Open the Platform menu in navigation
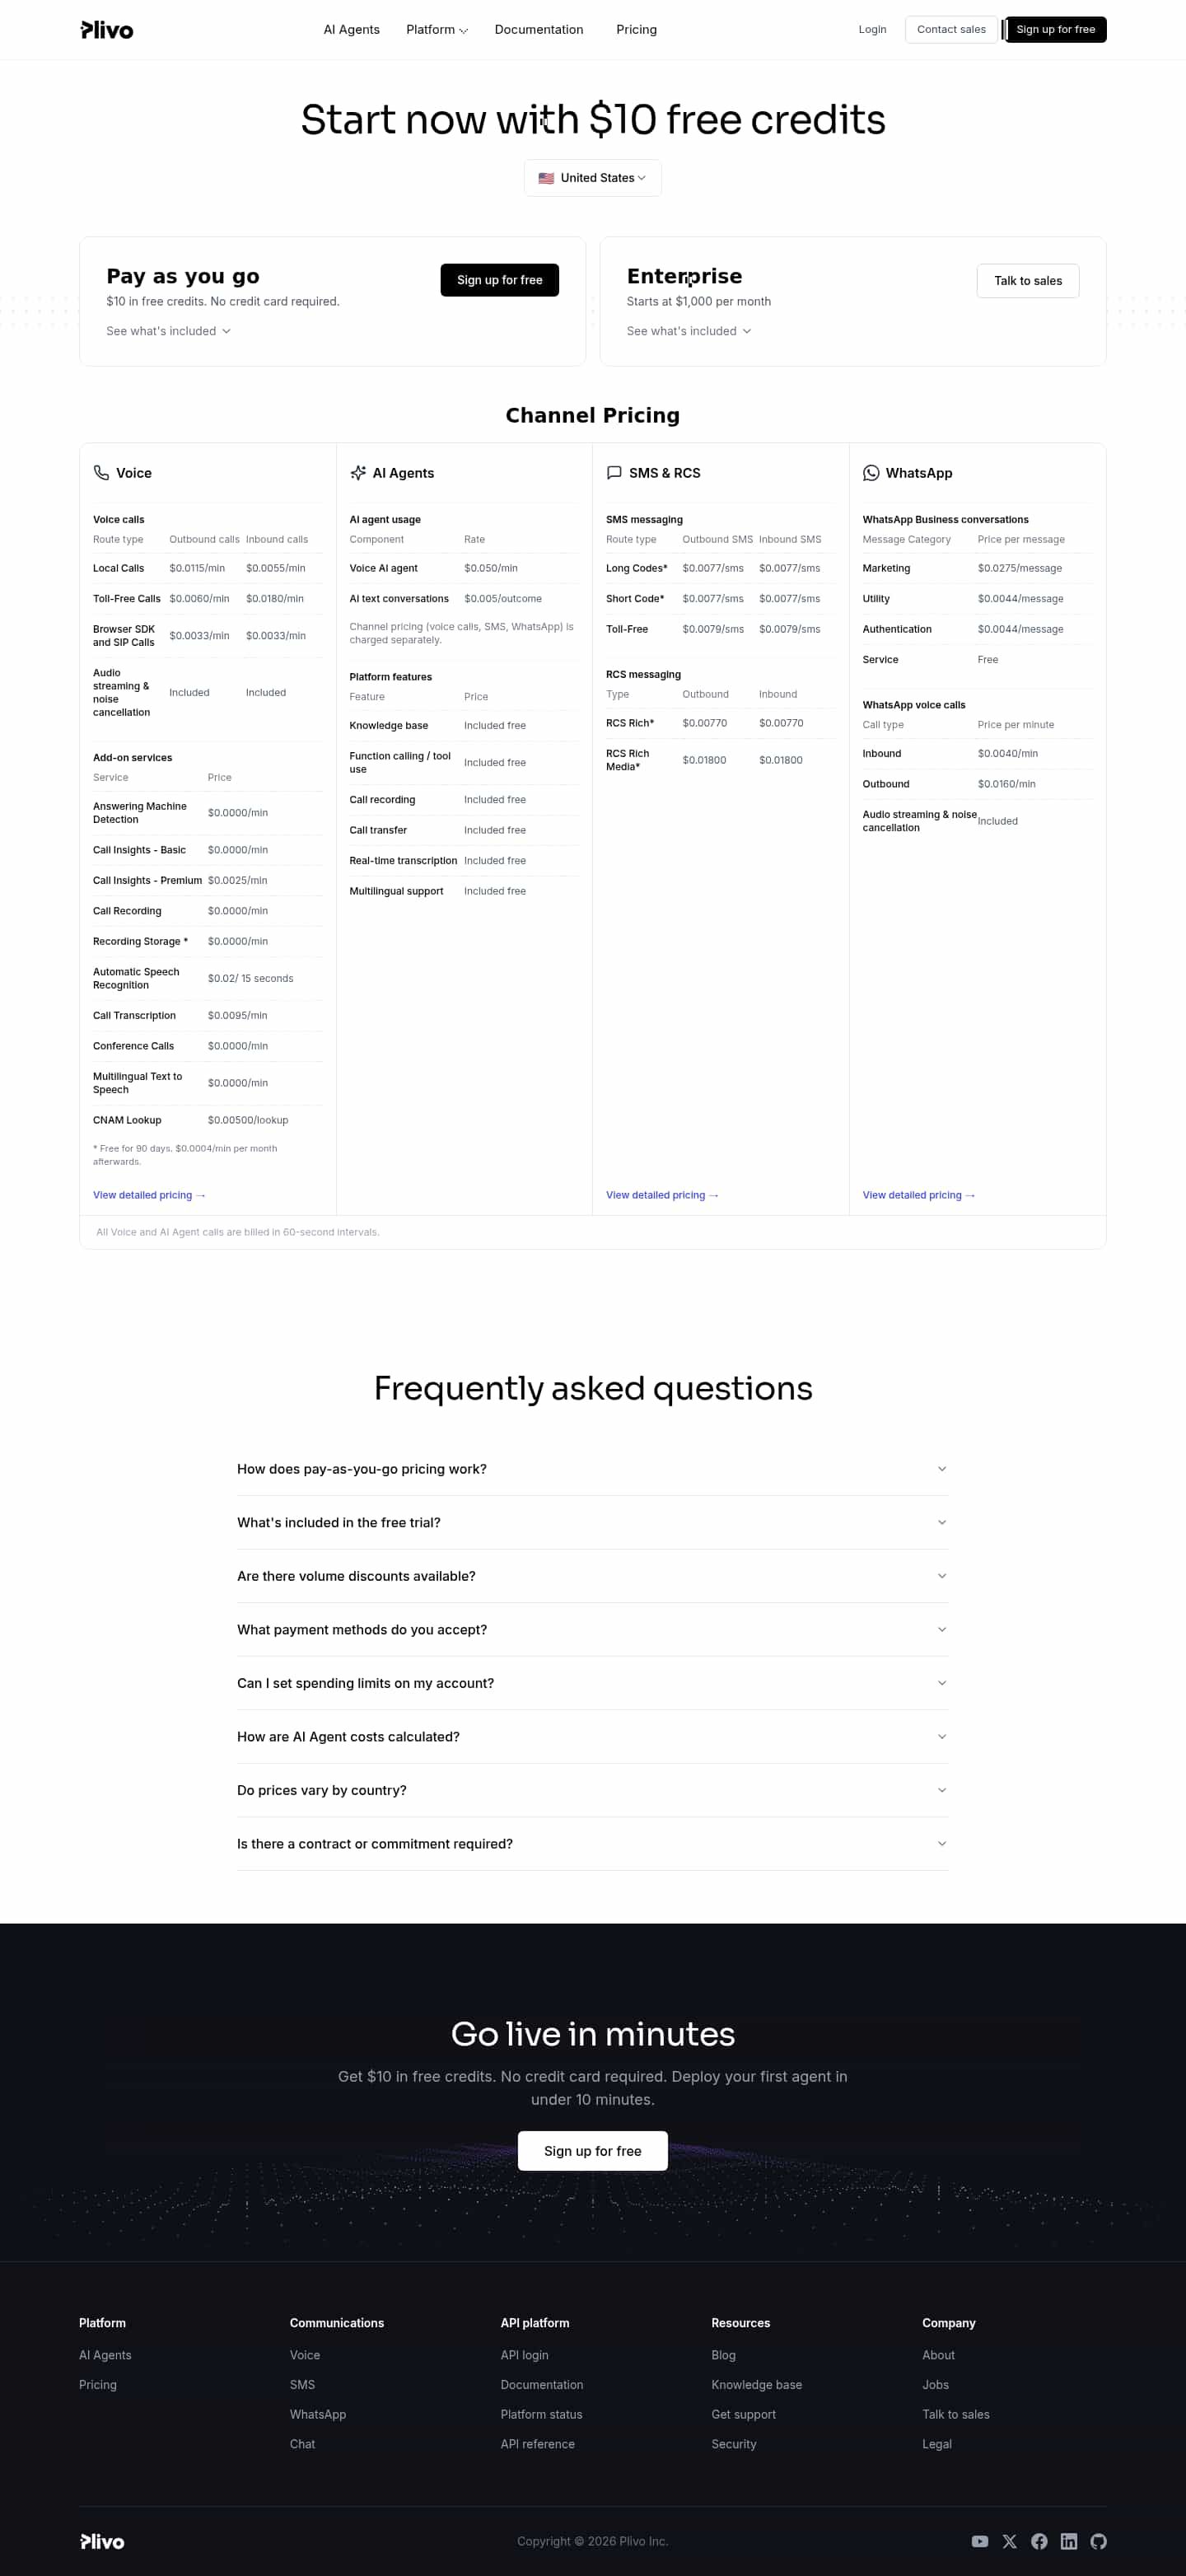 [436, 30]
